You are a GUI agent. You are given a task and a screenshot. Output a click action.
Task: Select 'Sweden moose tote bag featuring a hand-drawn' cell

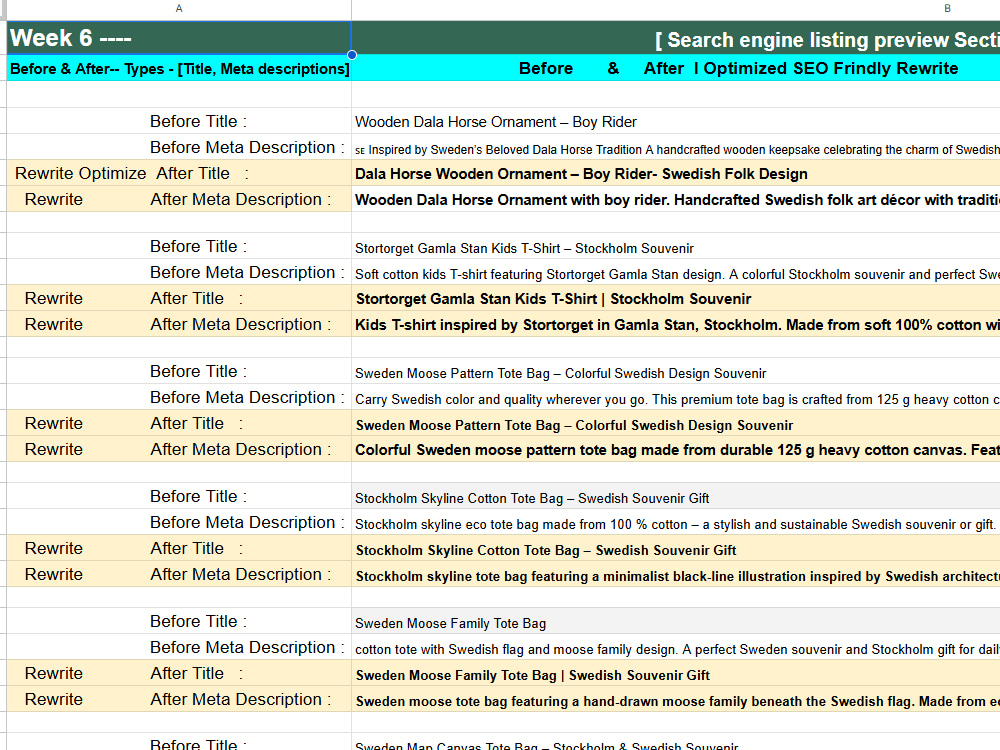675,700
